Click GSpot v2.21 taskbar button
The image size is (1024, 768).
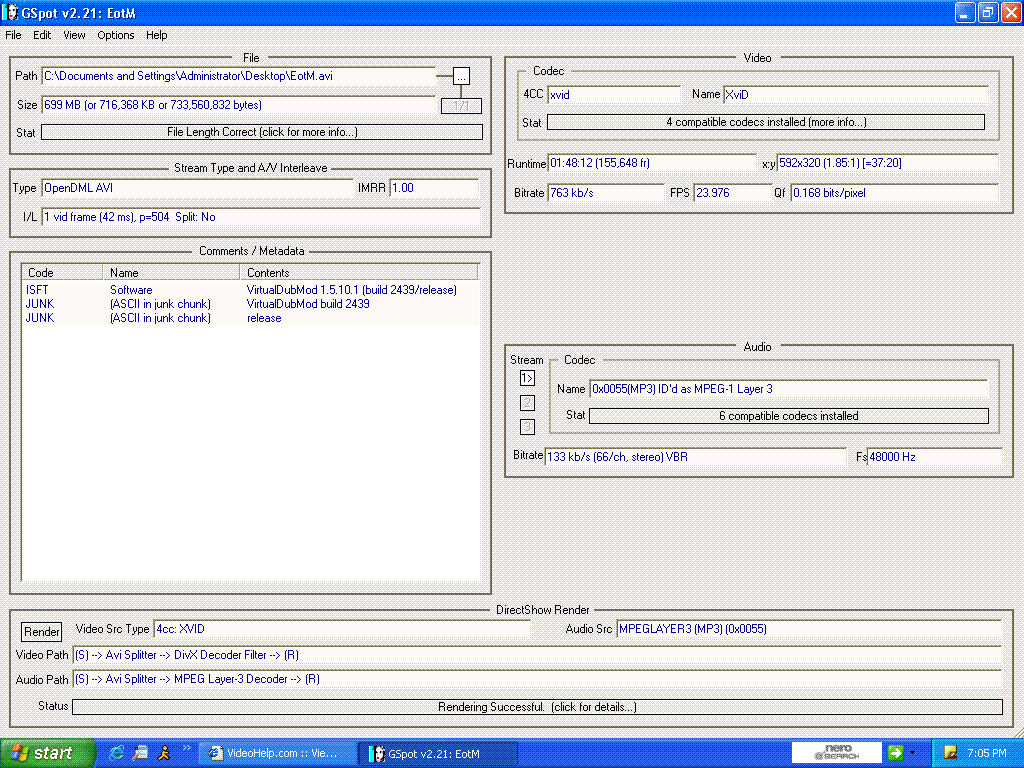(439, 754)
